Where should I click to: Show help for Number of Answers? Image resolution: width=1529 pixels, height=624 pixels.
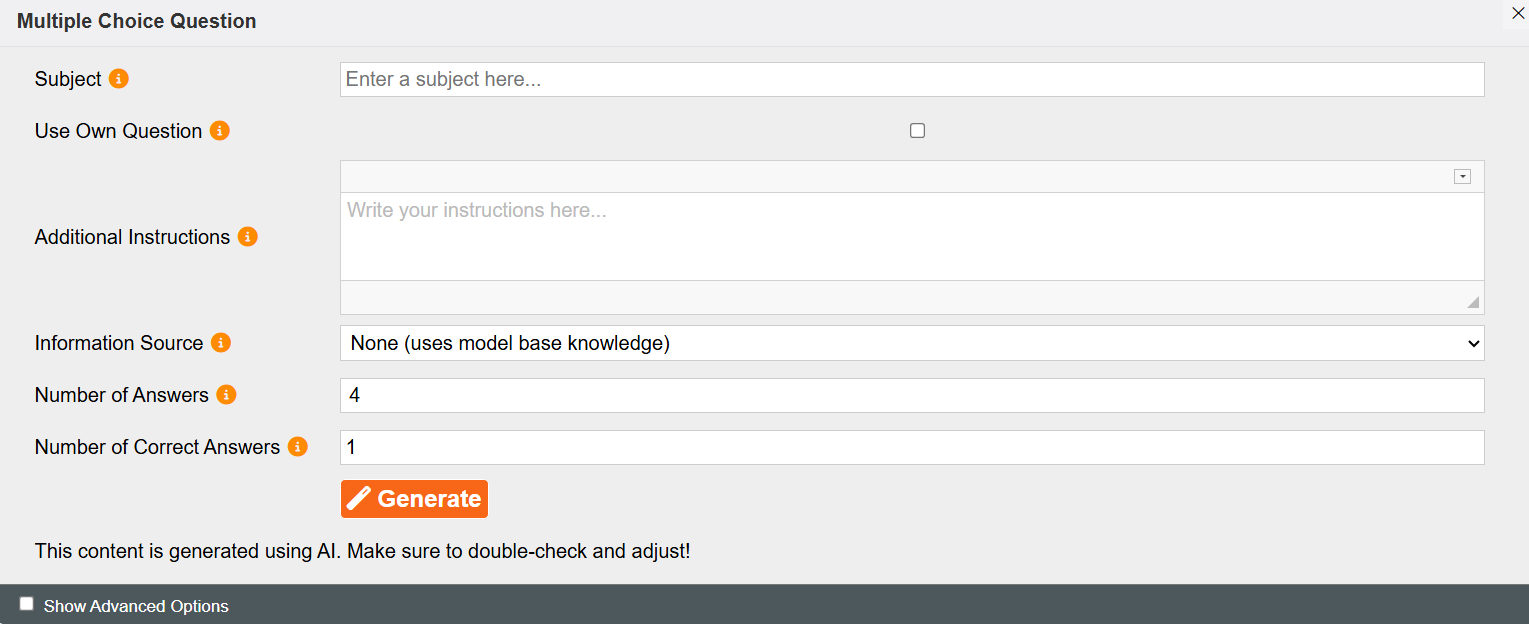[x=227, y=395]
